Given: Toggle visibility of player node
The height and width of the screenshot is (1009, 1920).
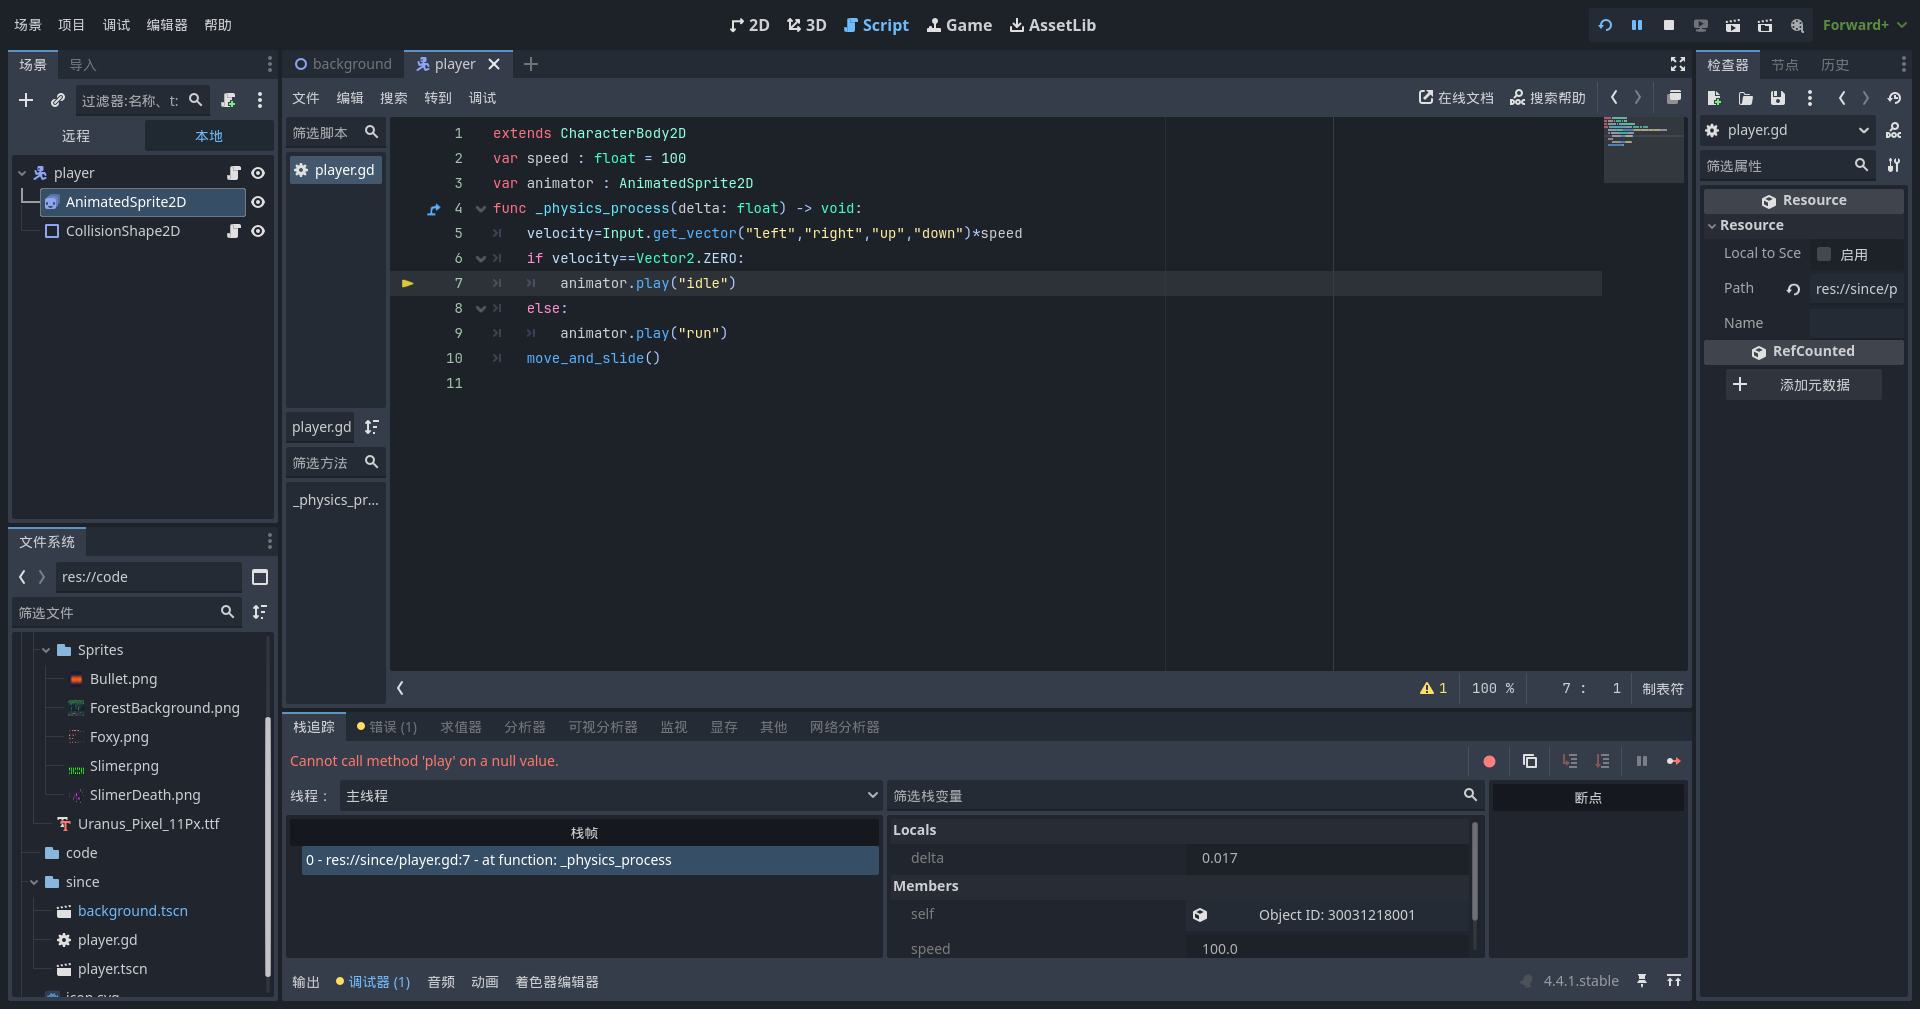Looking at the screenshot, I should click(258, 173).
